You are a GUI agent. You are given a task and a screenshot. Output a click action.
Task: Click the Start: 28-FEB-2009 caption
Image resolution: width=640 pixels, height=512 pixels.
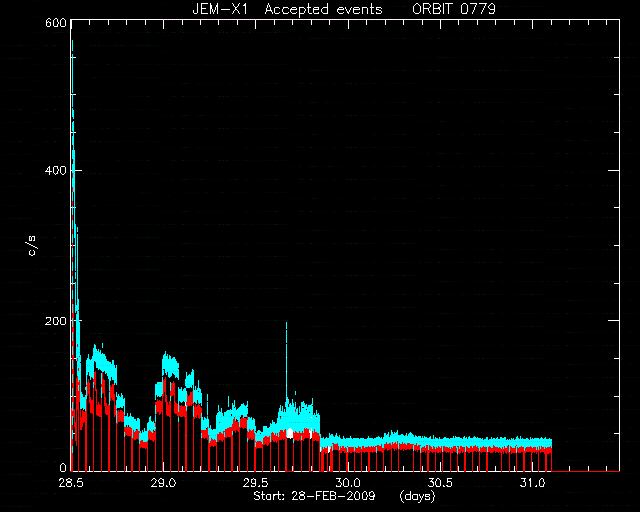tap(314, 496)
